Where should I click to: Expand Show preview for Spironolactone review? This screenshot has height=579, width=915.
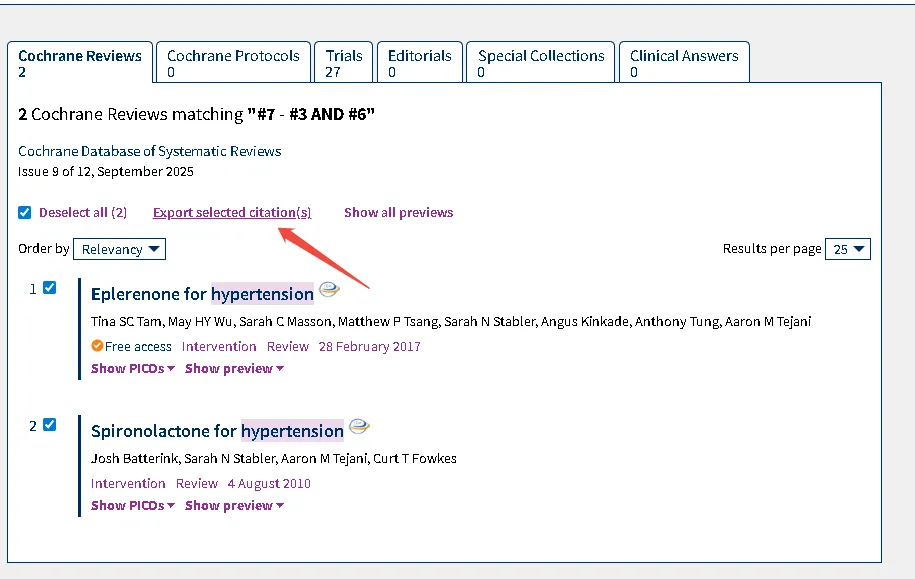235,506
